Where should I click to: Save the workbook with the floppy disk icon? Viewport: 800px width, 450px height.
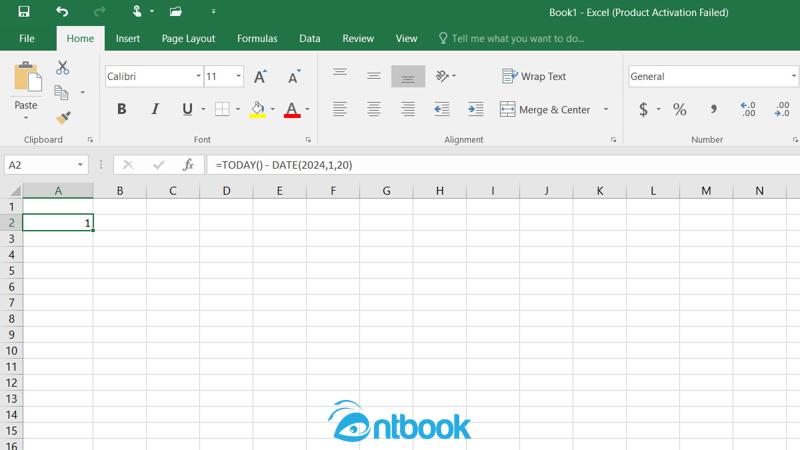[23, 11]
